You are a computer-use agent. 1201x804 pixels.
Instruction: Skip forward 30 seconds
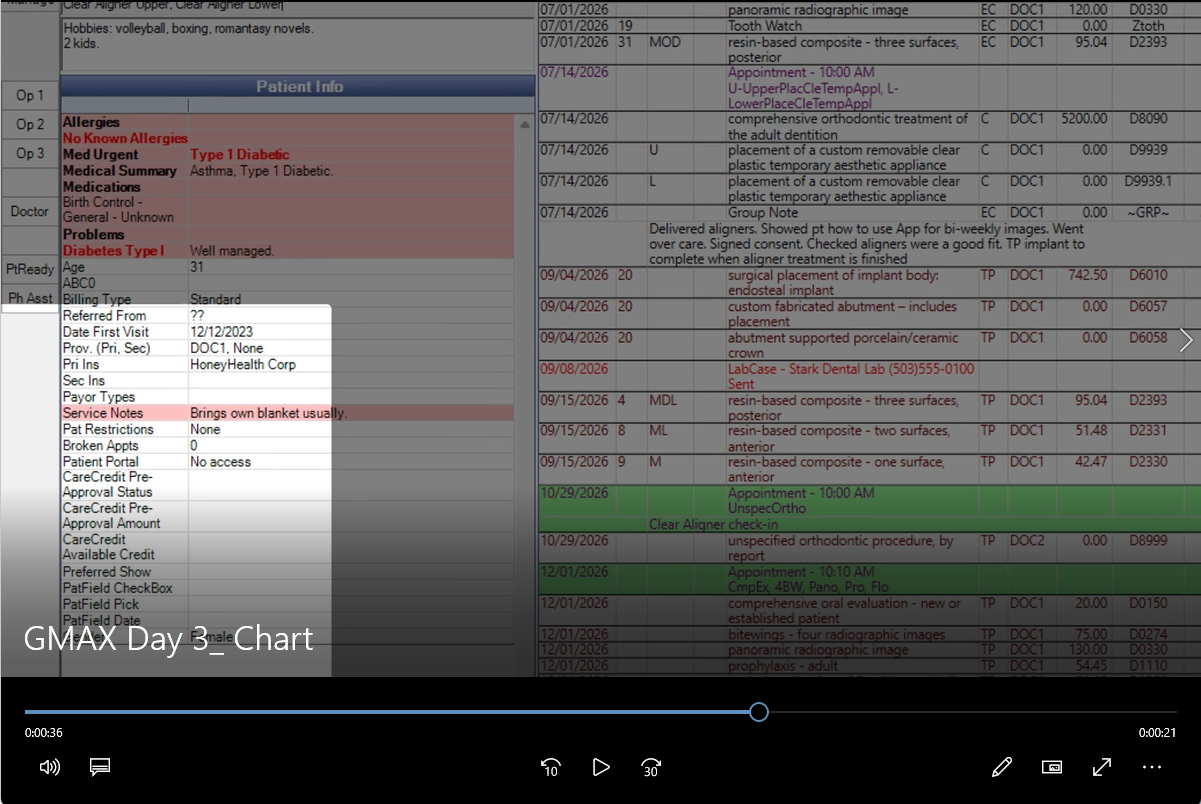[x=651, y=767]
